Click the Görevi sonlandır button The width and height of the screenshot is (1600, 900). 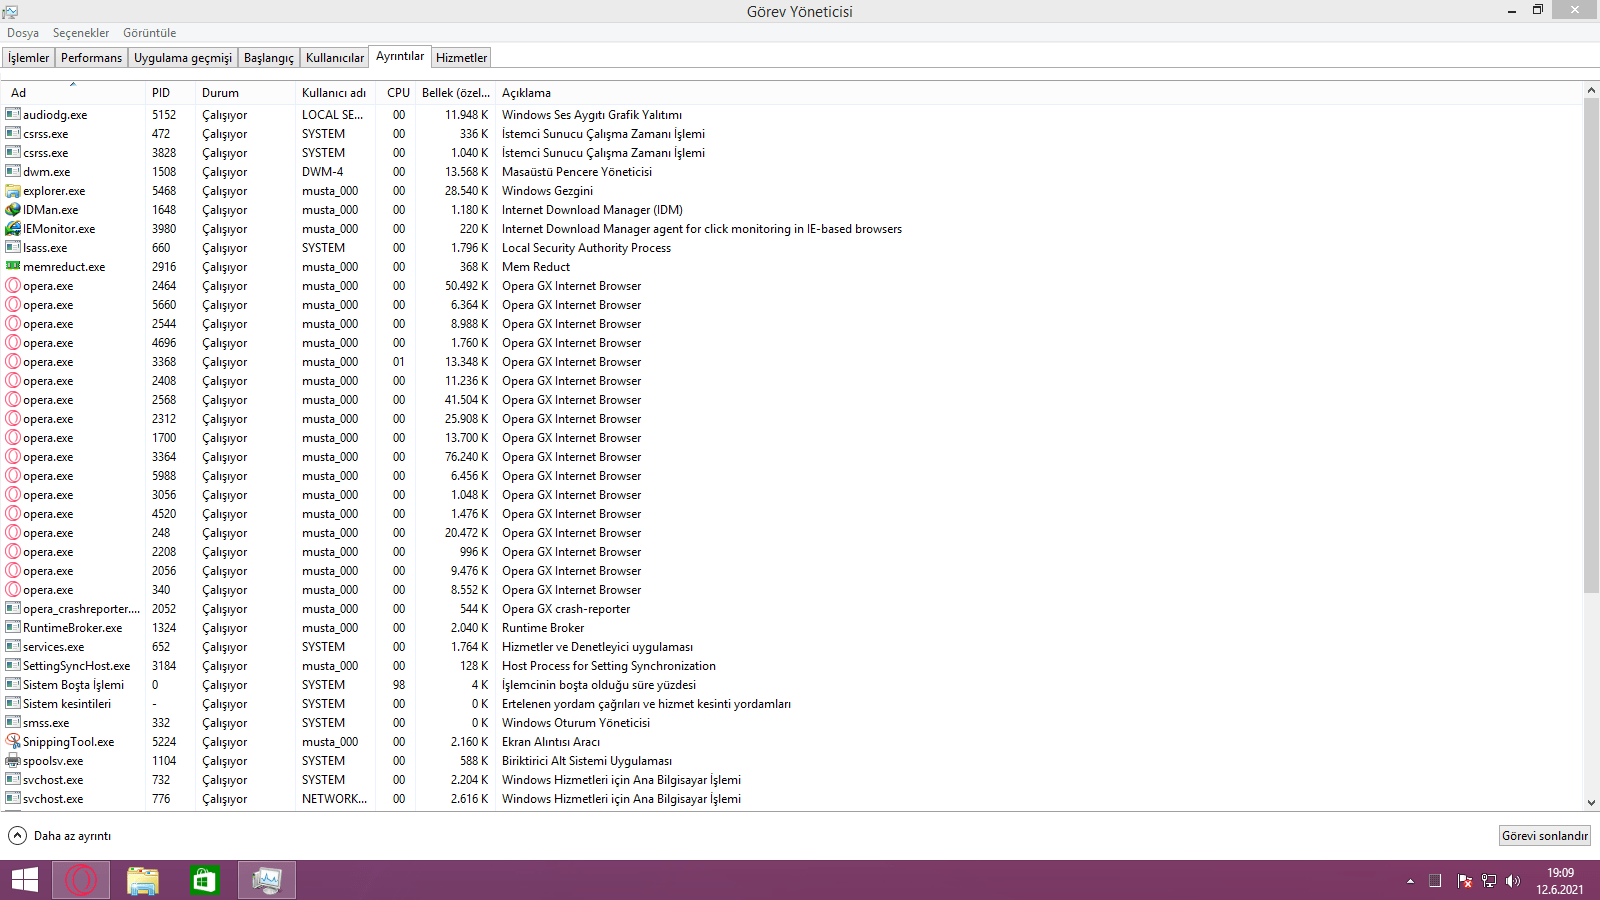click(x=1545, y=835)
